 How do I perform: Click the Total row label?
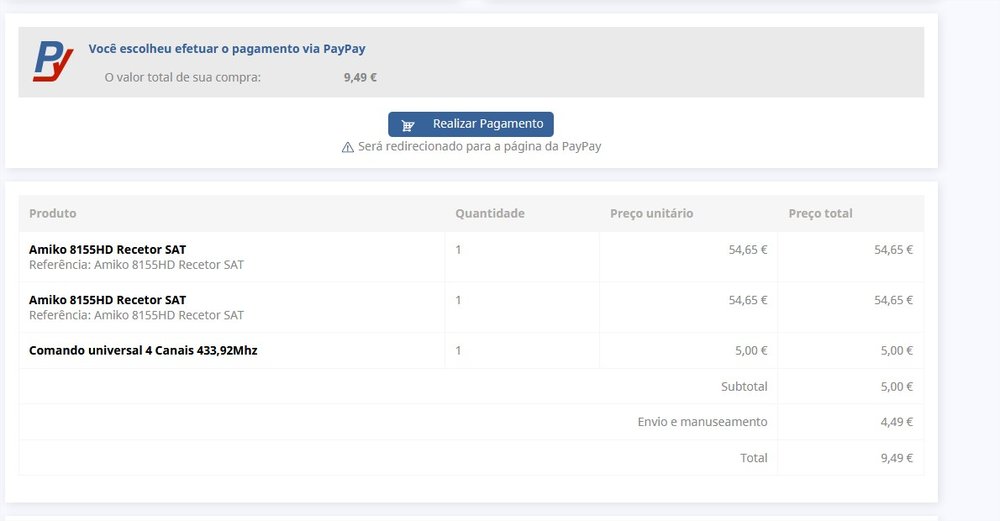coord(753,458)
